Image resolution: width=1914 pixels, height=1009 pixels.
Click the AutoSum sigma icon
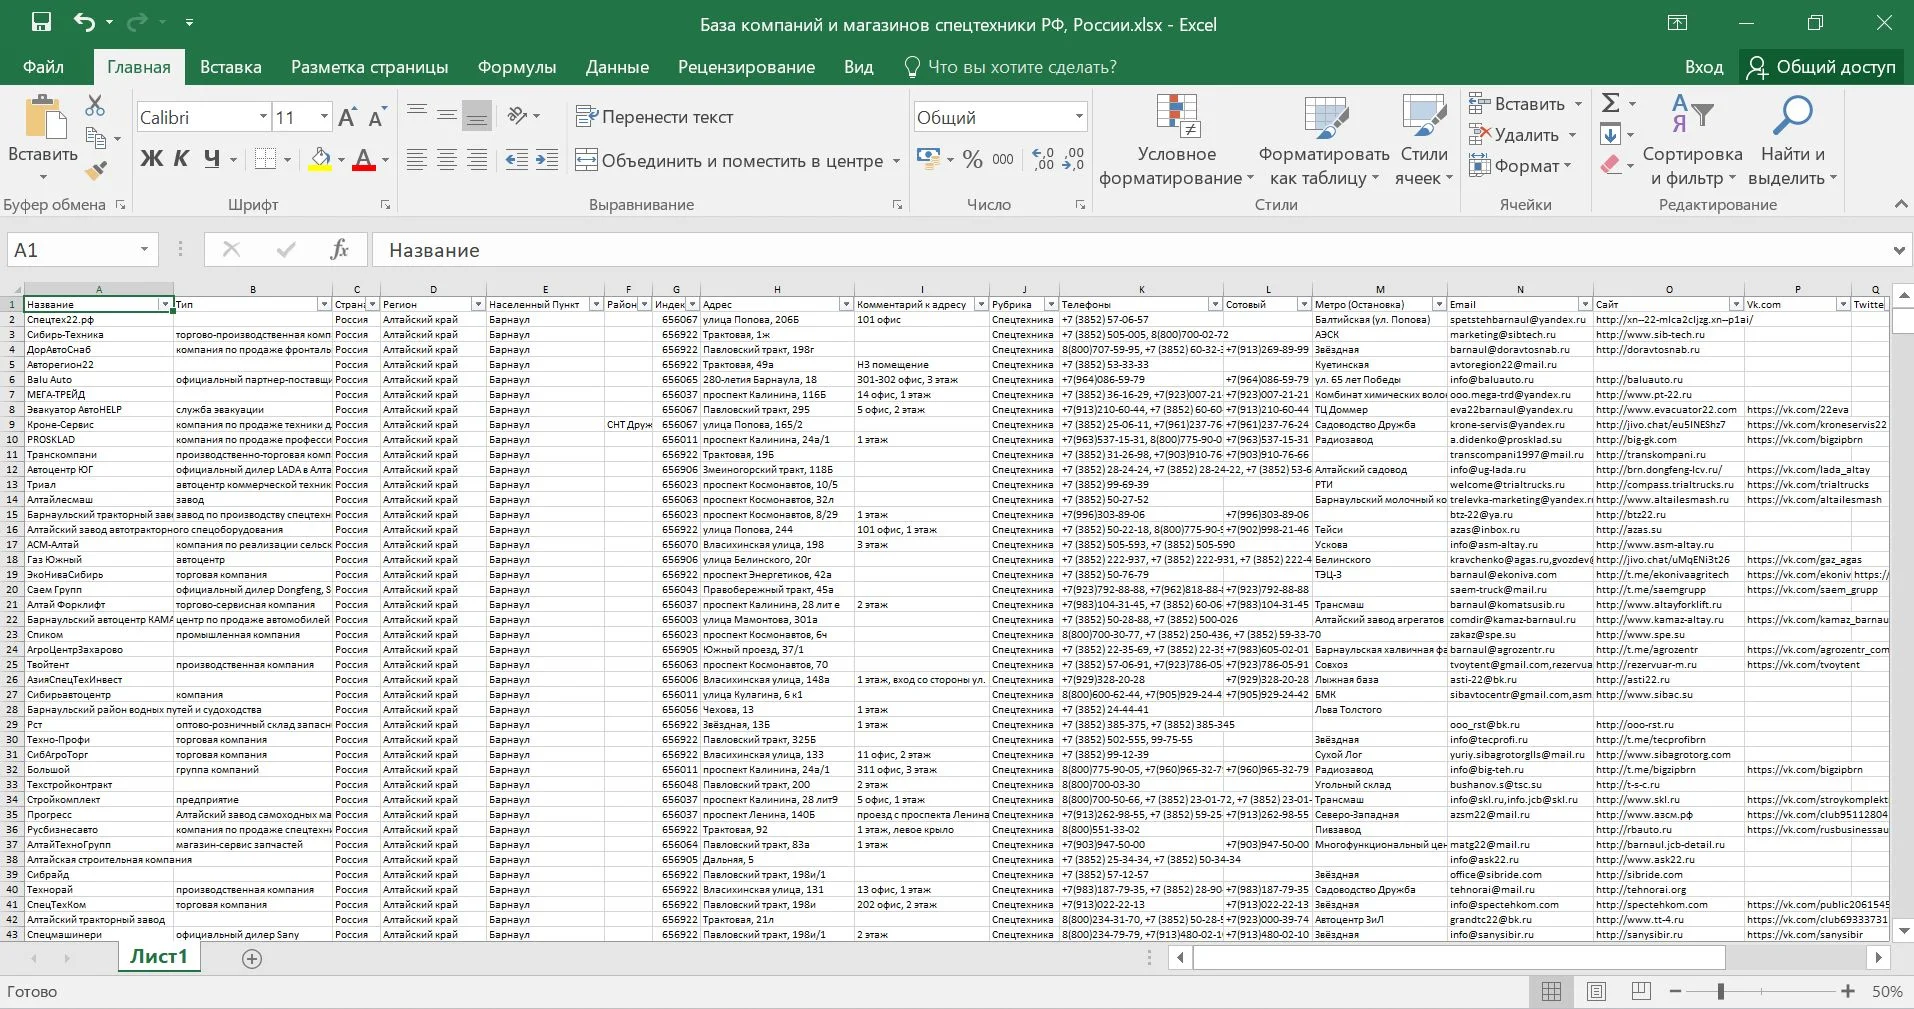1610,103
